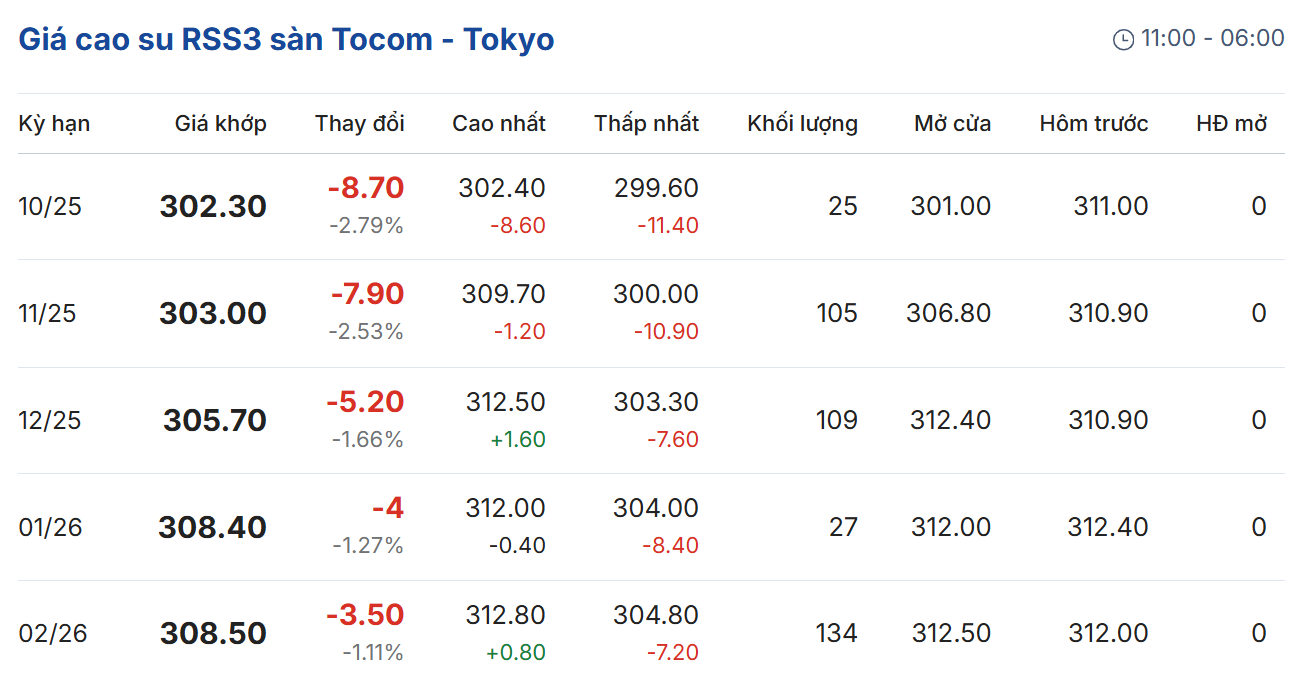
Task: Select the 10/25 contract term row
Action: coord(50,207)
